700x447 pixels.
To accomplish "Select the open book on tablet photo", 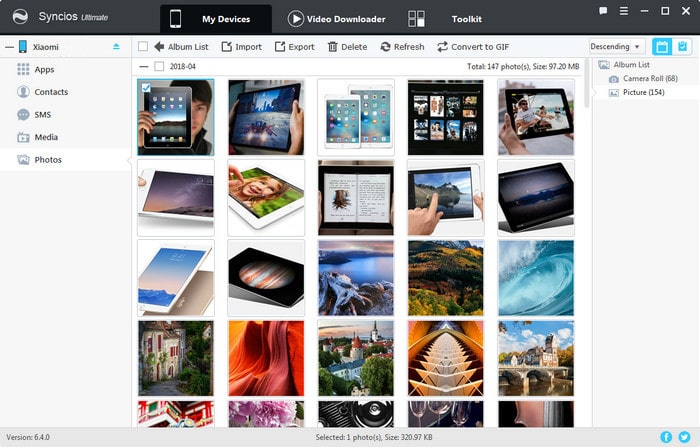I will [x=356, y=198].
